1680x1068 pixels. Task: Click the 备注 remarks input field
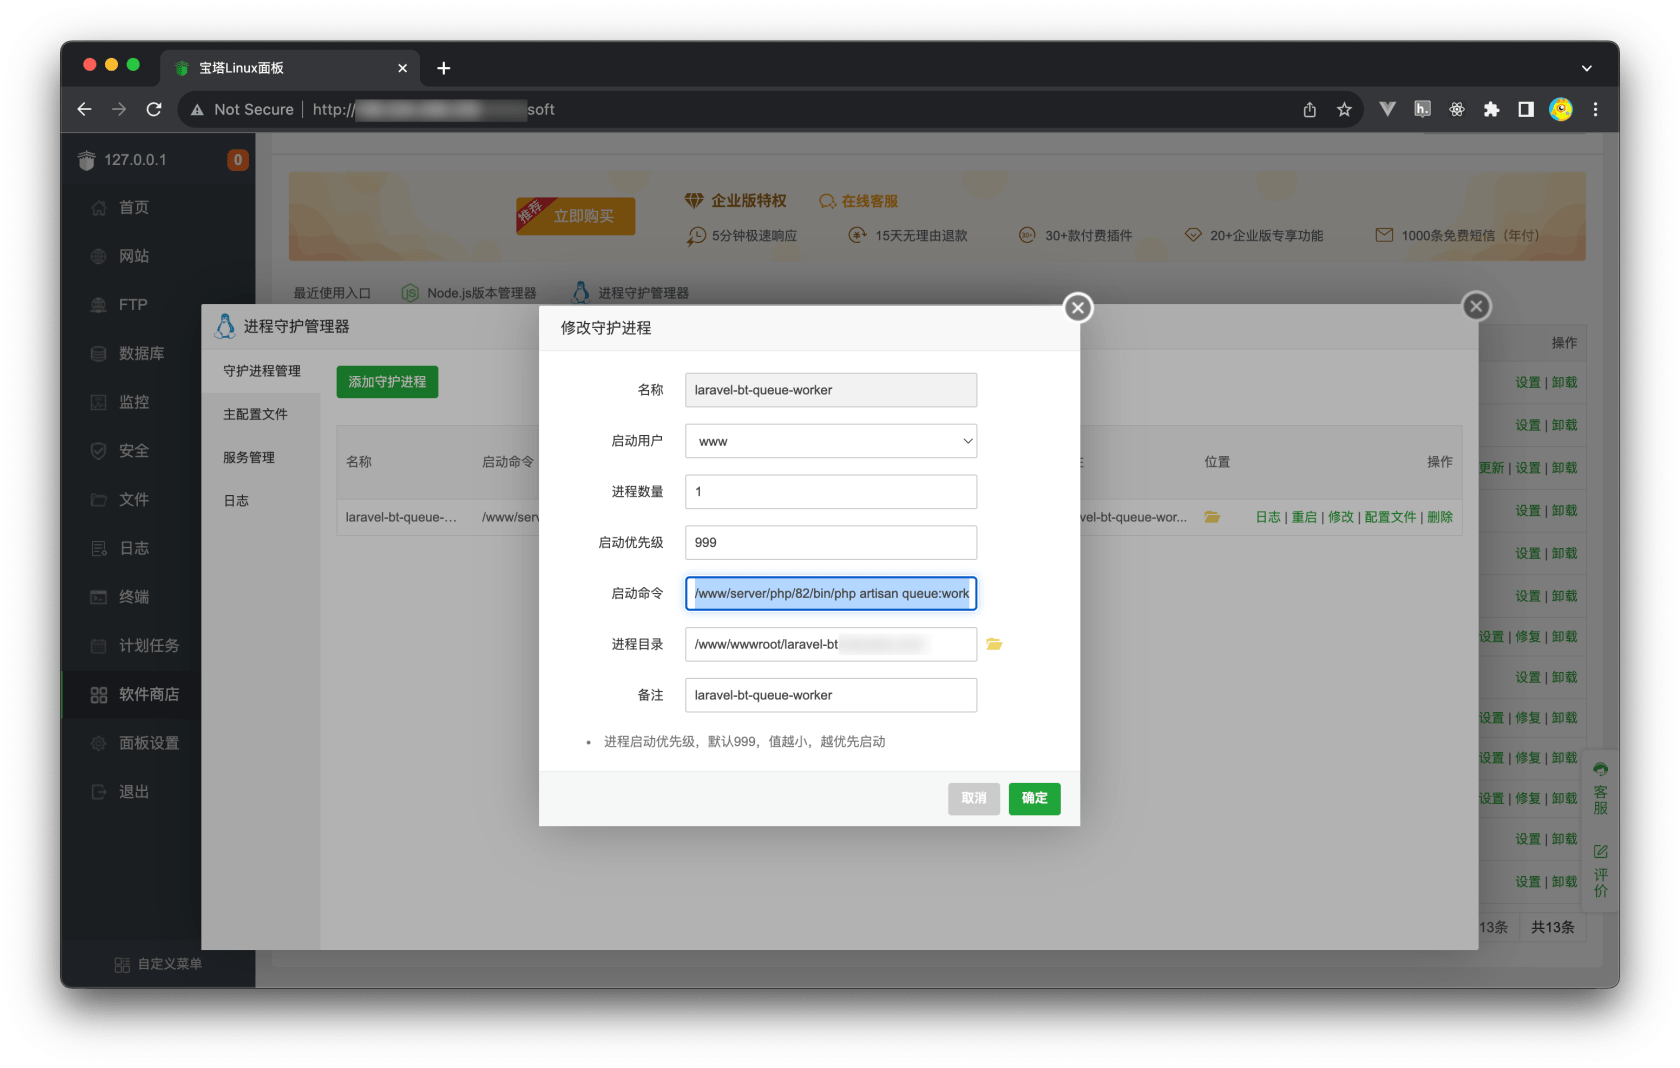[x=831, y=695]
